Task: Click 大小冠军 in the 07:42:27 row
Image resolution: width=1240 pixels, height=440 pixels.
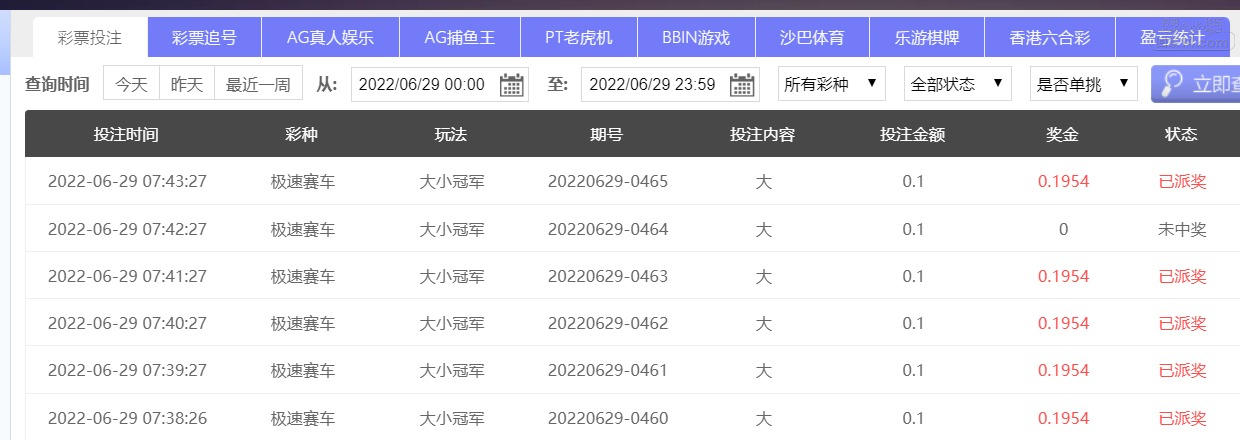Action: [x=452, y=229]
